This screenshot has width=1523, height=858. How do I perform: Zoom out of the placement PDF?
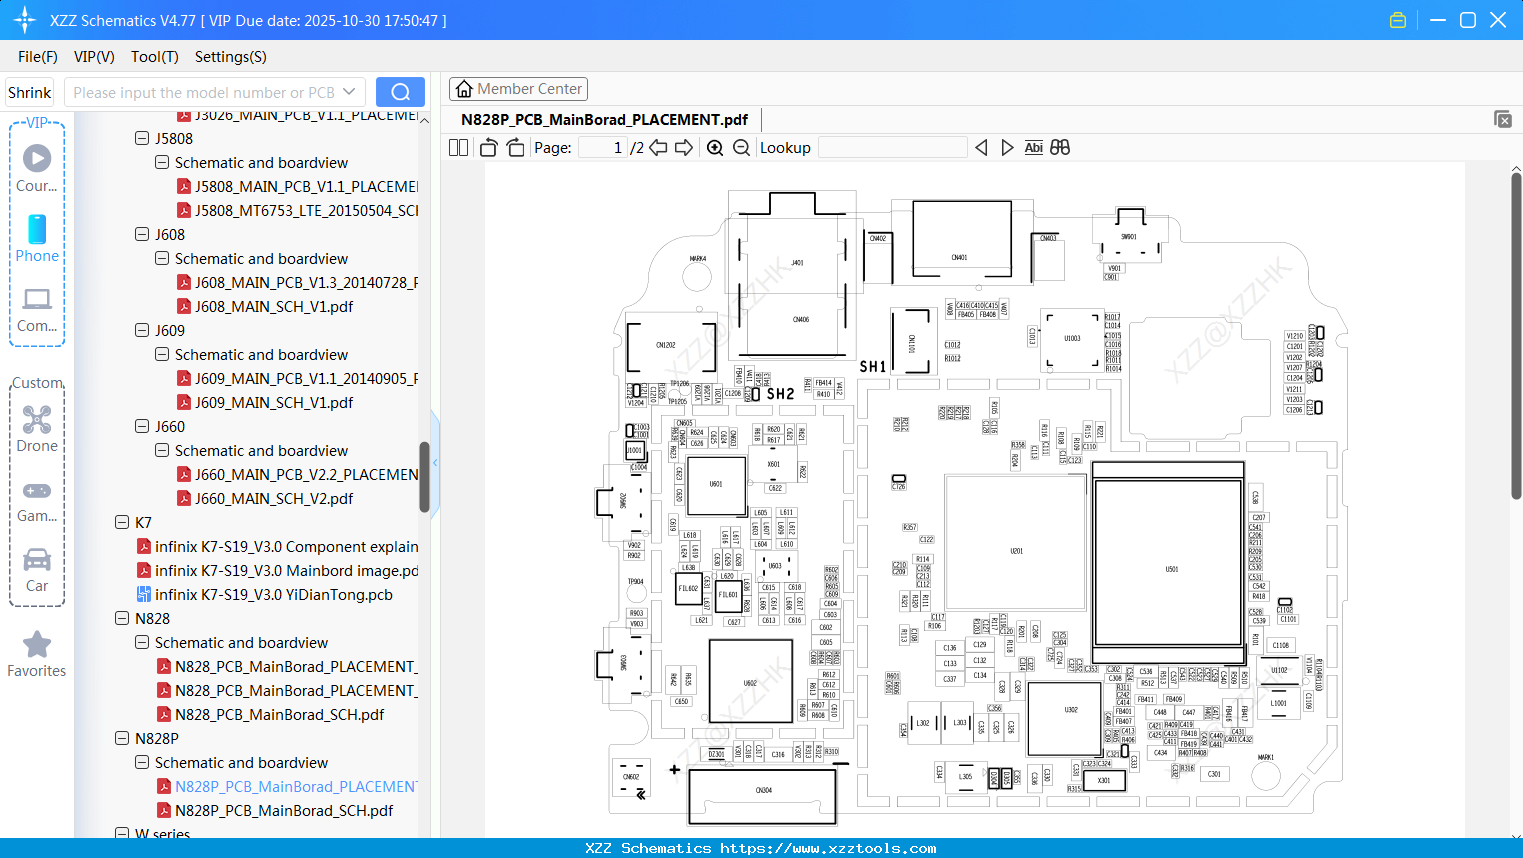coord(741,147)
